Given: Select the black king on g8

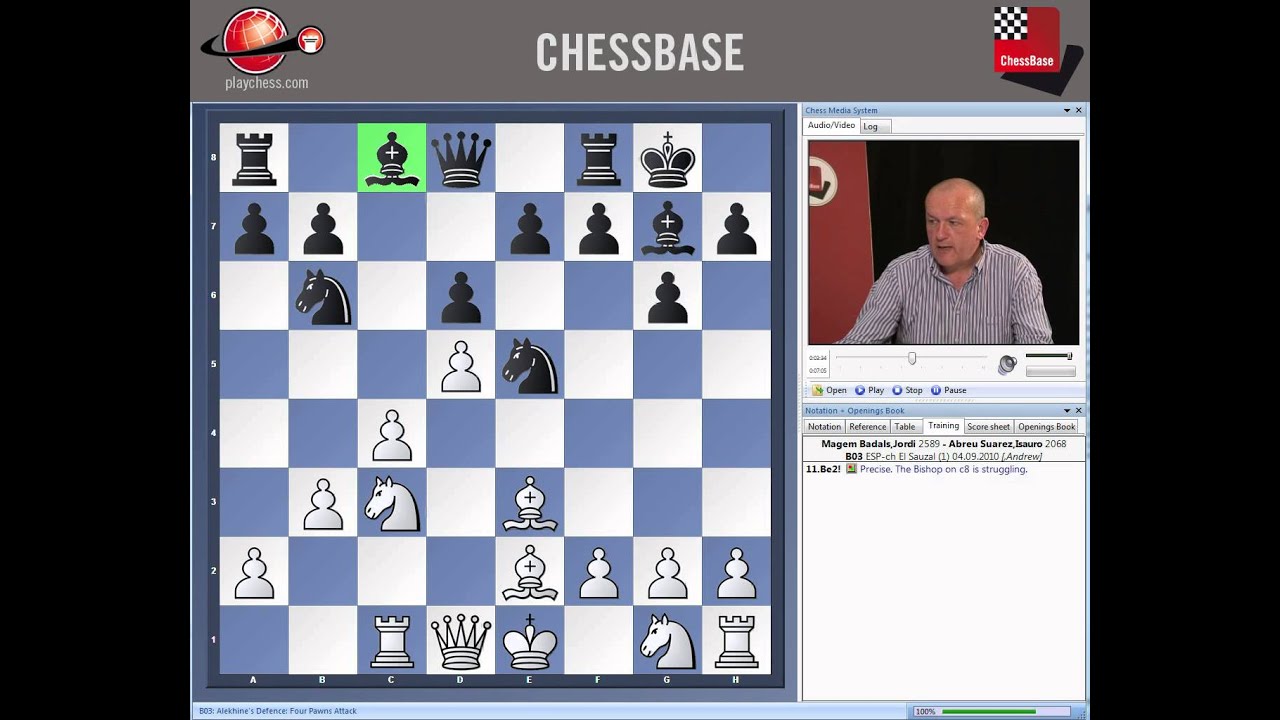Looking at the screenshot, I should click(x=668, y=158).
